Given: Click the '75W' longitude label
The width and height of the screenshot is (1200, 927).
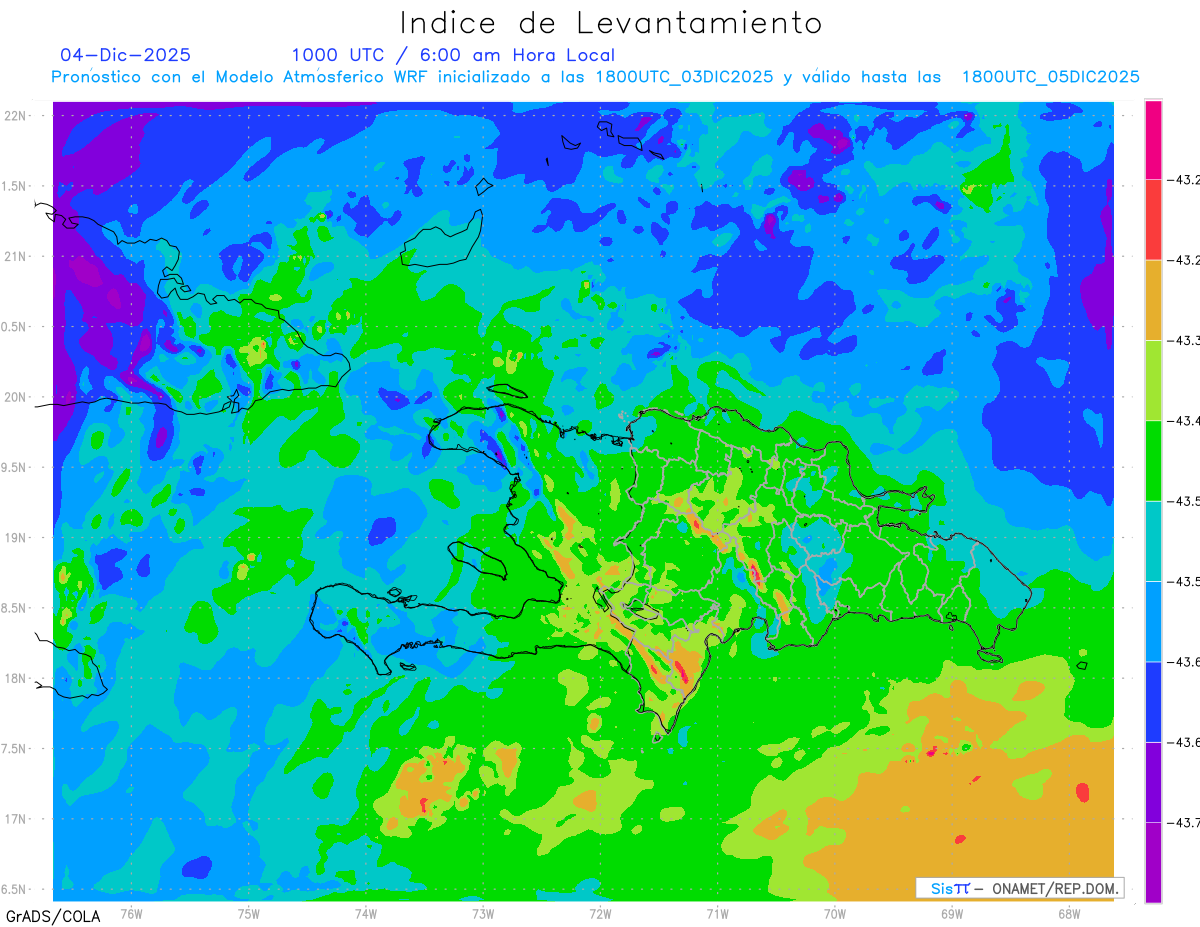Looking at the screenshot, I should 248,912.
